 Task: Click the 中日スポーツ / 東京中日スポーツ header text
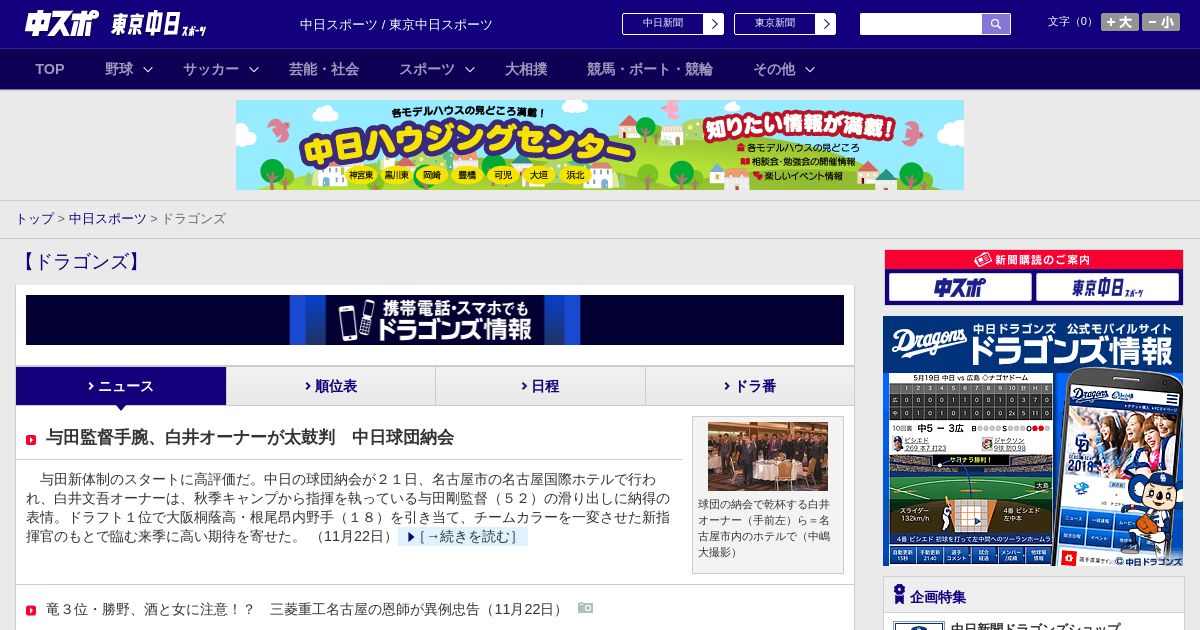(396, 24)
